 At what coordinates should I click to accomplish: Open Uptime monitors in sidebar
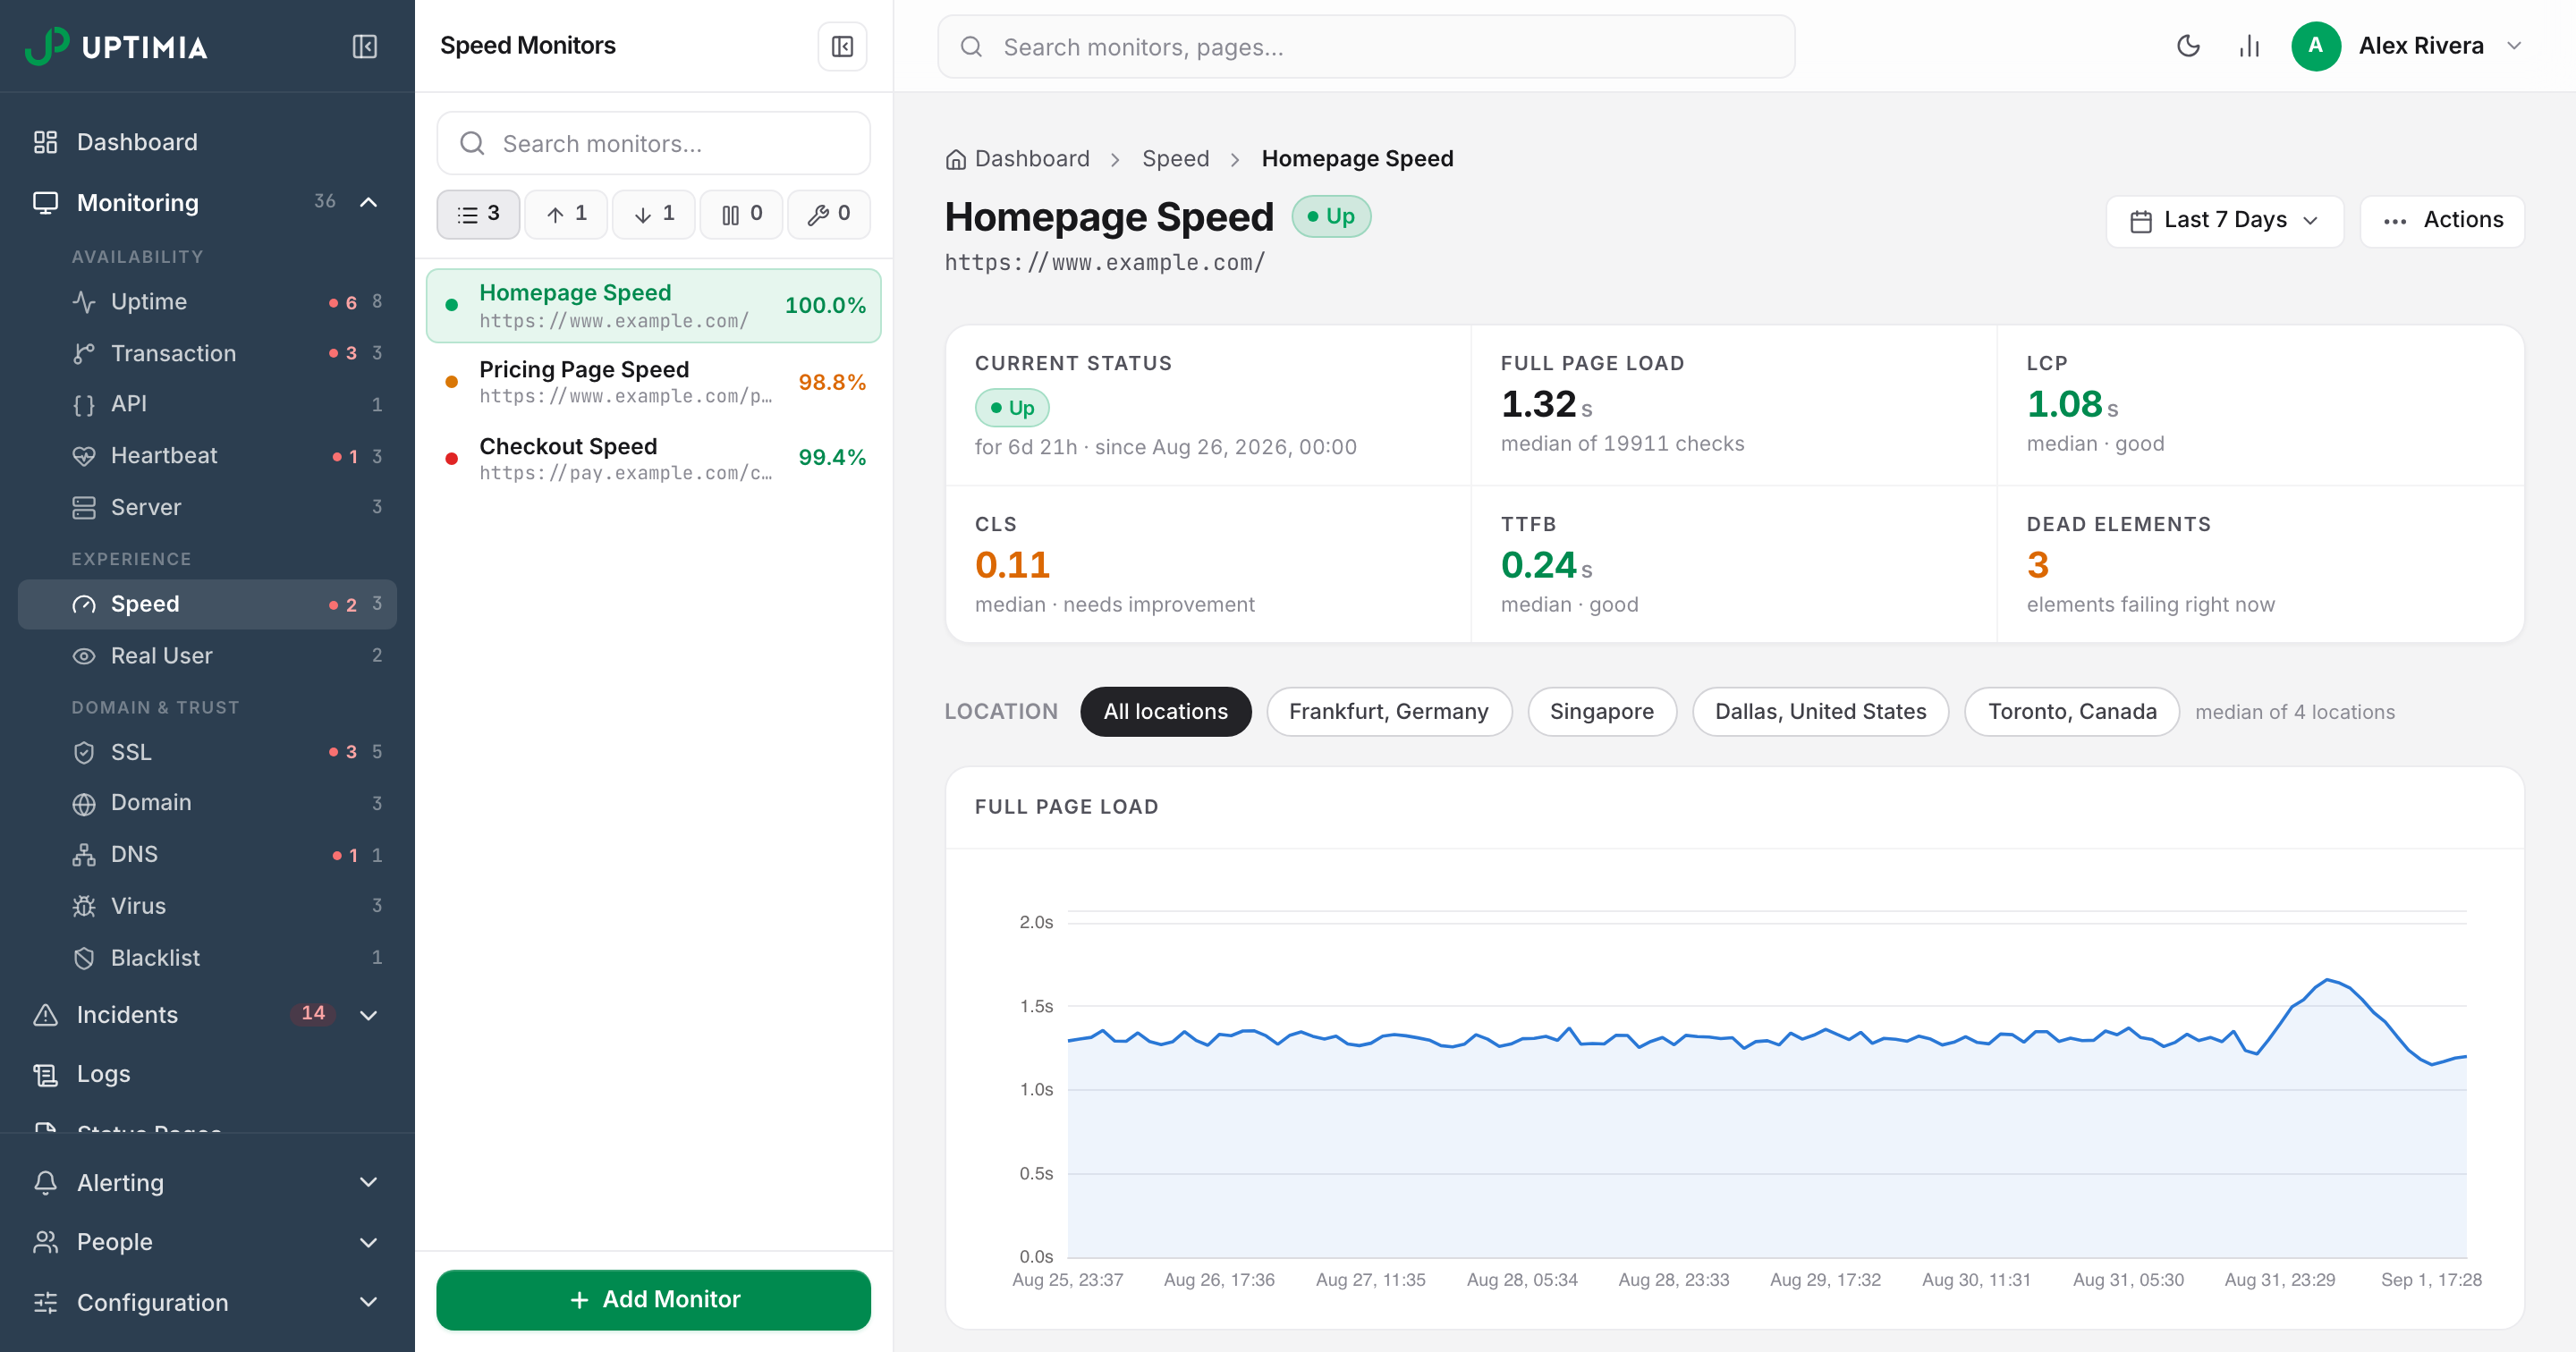point(208,301)
